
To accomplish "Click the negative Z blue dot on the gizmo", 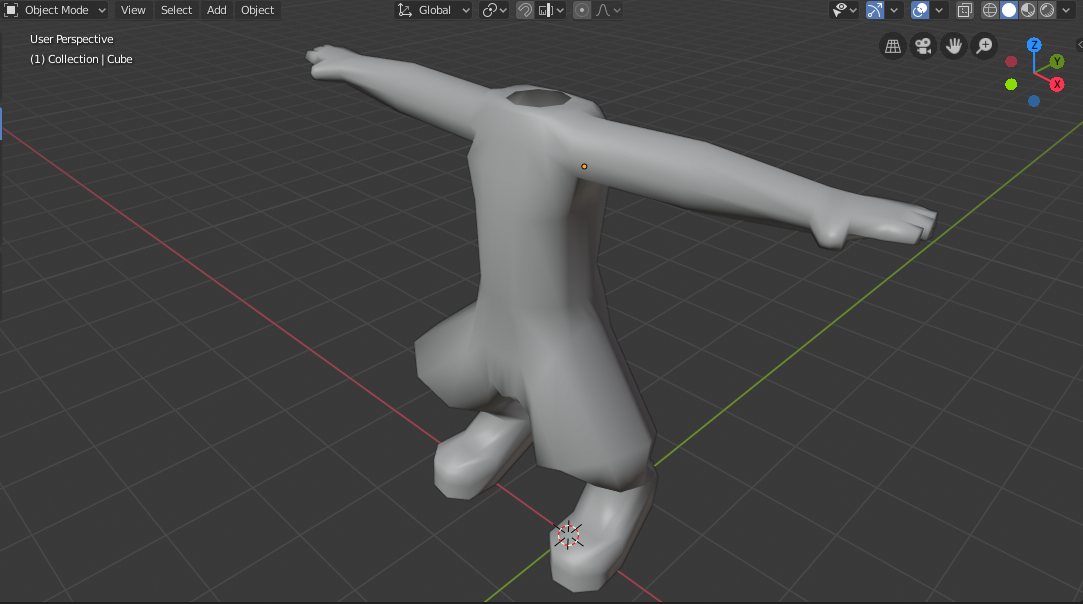I will (x=1034, y=101).
